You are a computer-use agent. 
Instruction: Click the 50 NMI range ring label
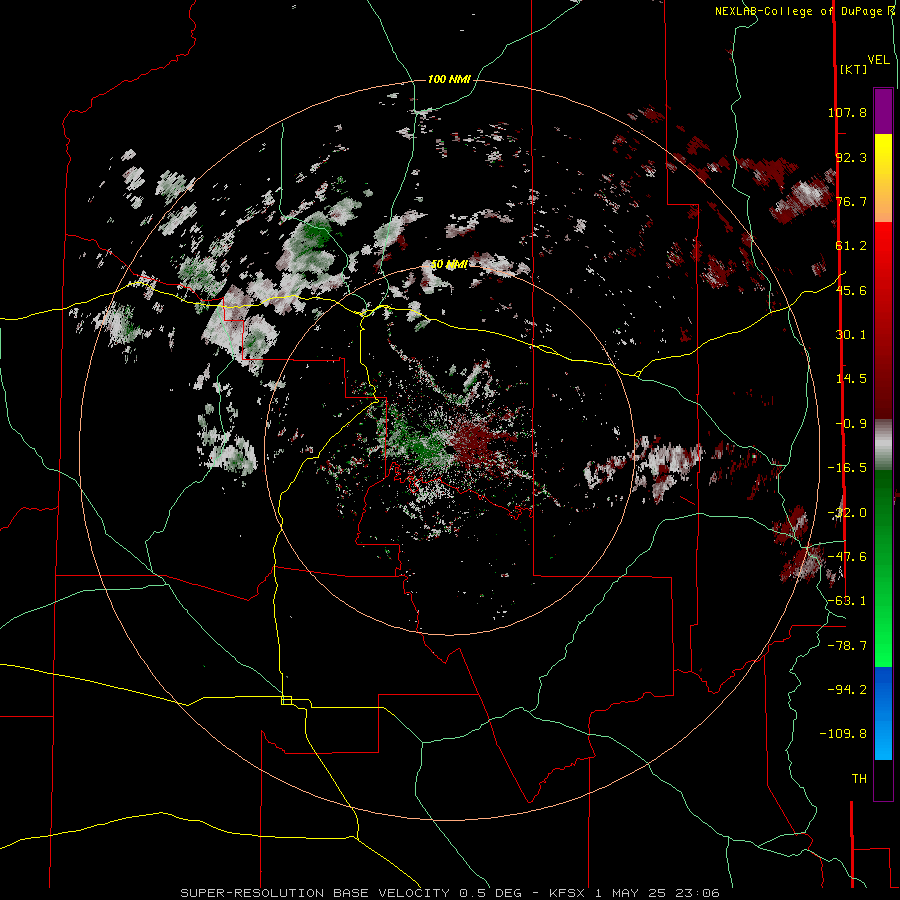point(449,265)
